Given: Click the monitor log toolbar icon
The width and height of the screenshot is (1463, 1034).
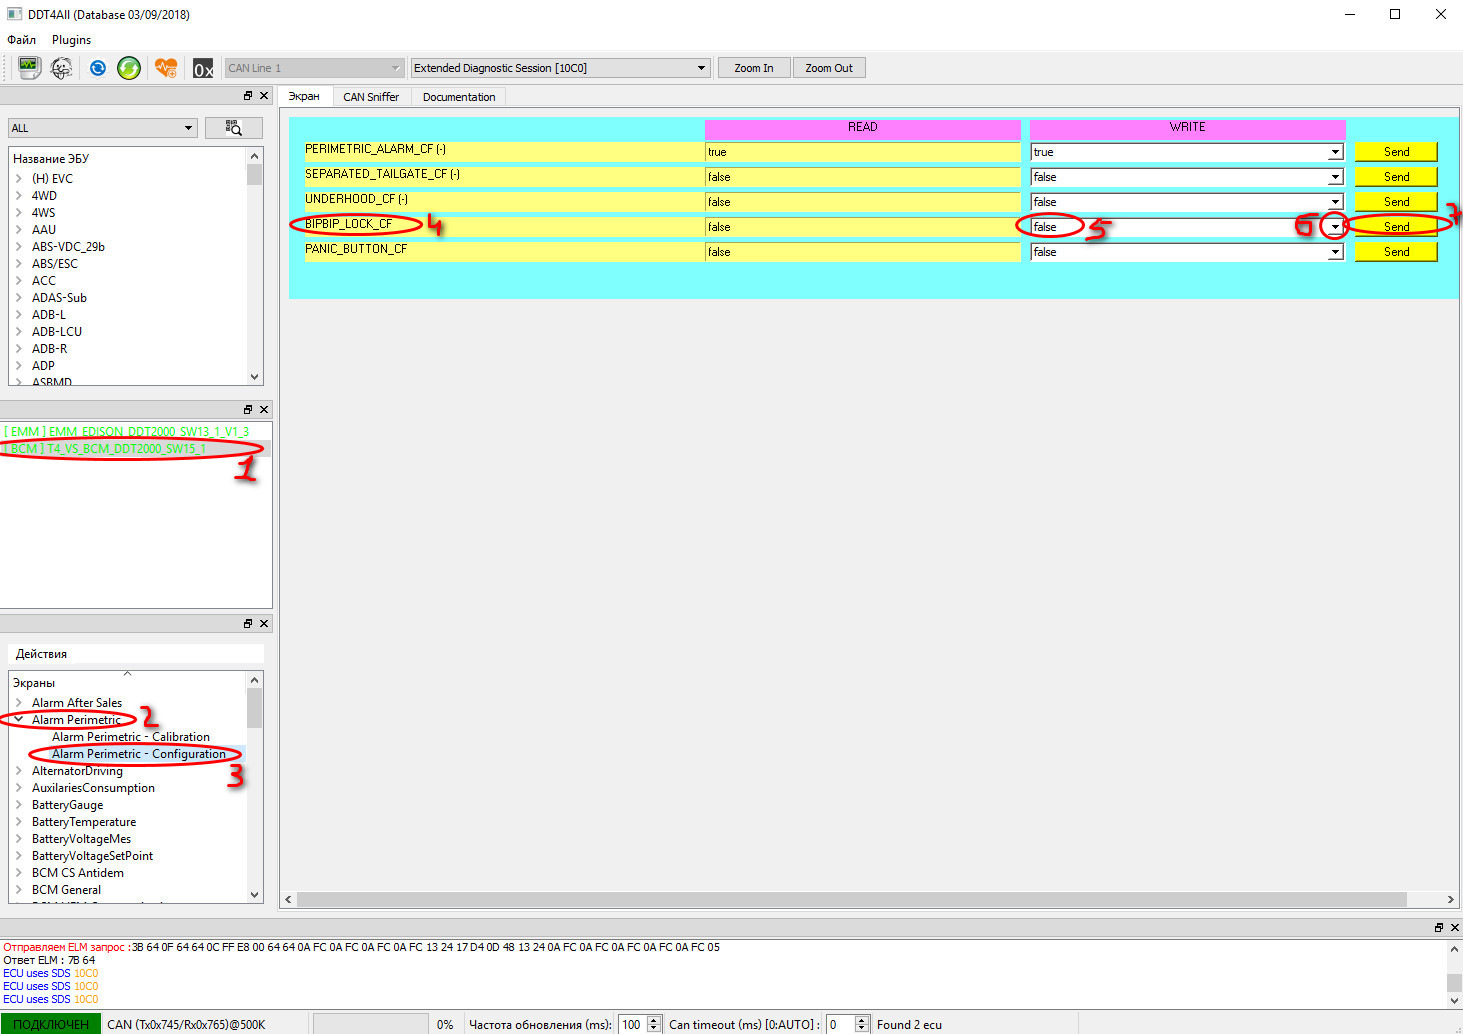Looking at the screenshot, I should [29, 68].
